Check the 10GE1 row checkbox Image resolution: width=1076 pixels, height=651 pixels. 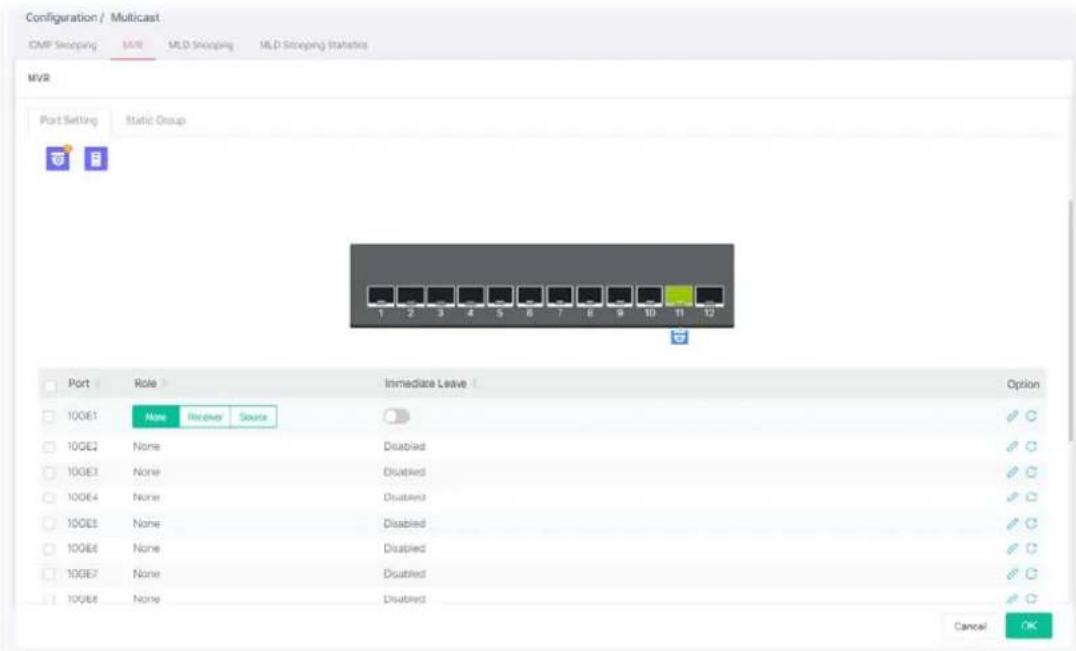(49, 416)
